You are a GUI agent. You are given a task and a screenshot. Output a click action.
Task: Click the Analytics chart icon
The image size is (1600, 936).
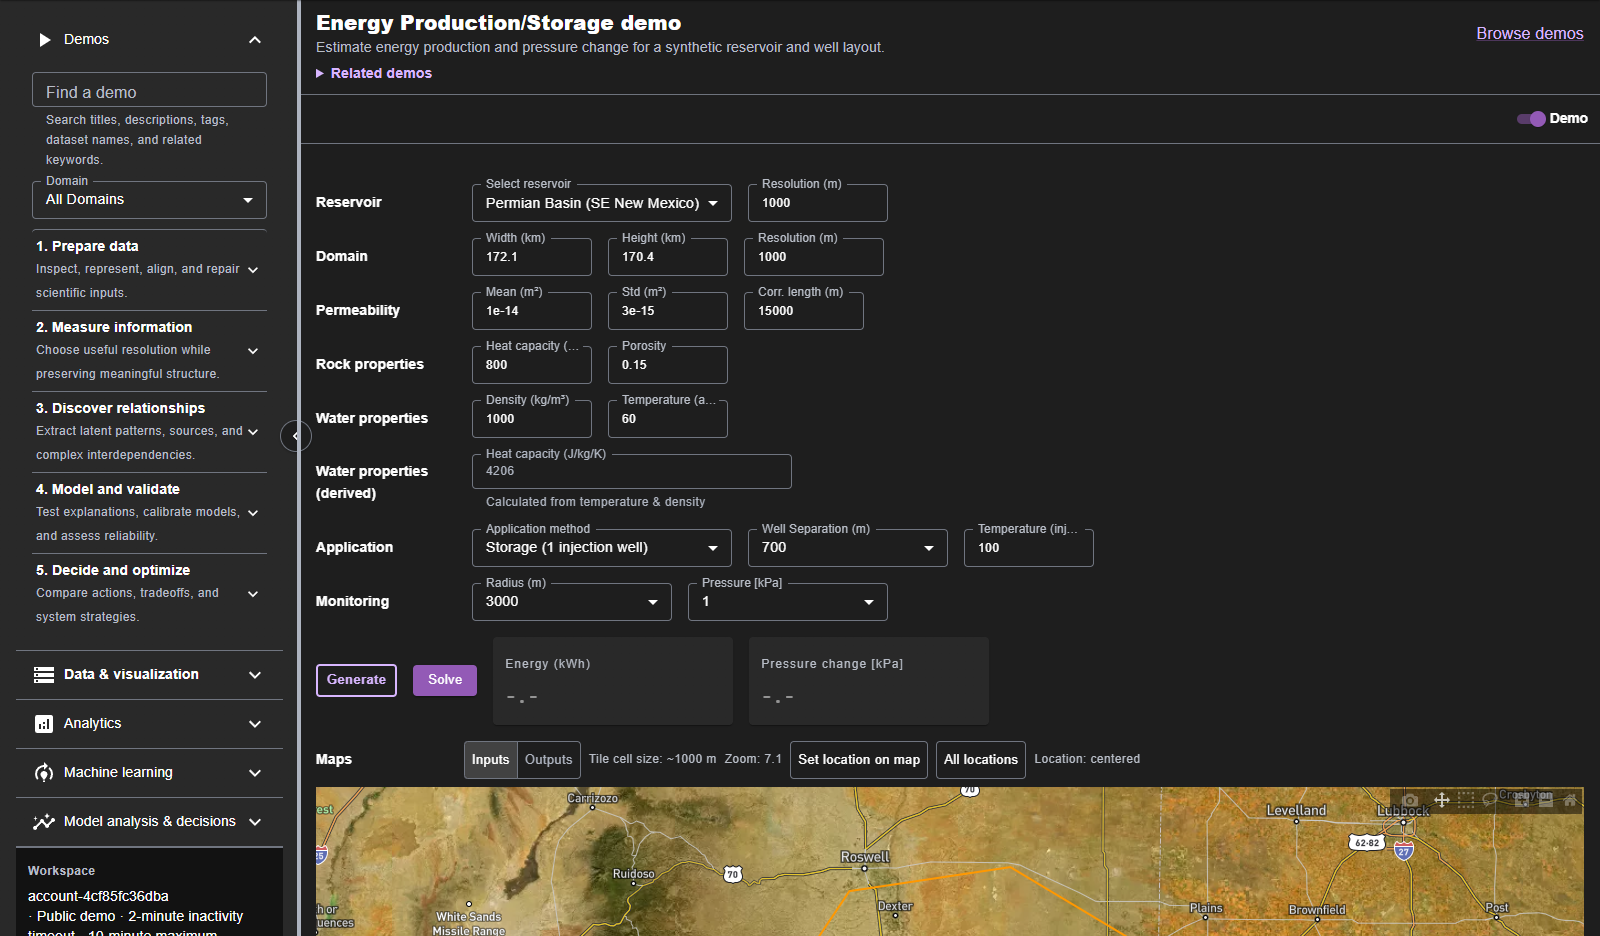(44, 724)
